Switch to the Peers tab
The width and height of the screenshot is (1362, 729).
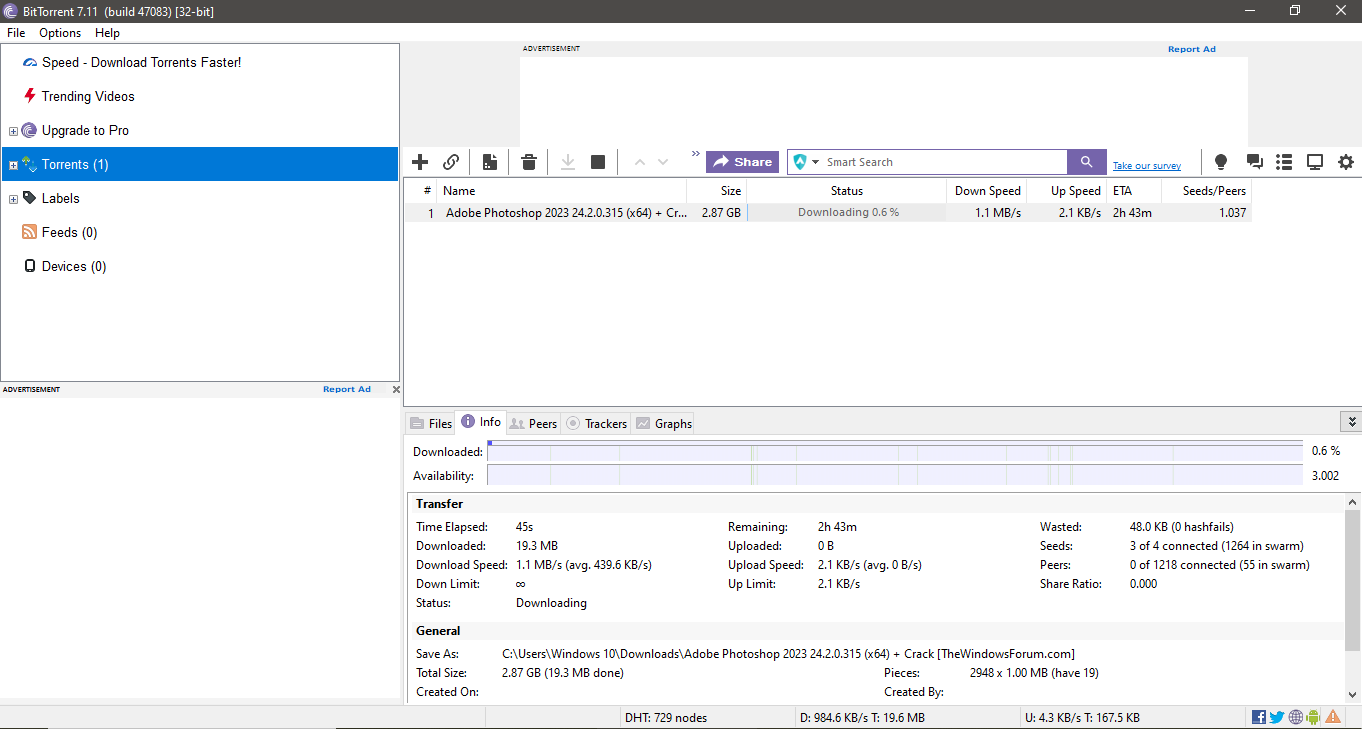click(533, 423)
